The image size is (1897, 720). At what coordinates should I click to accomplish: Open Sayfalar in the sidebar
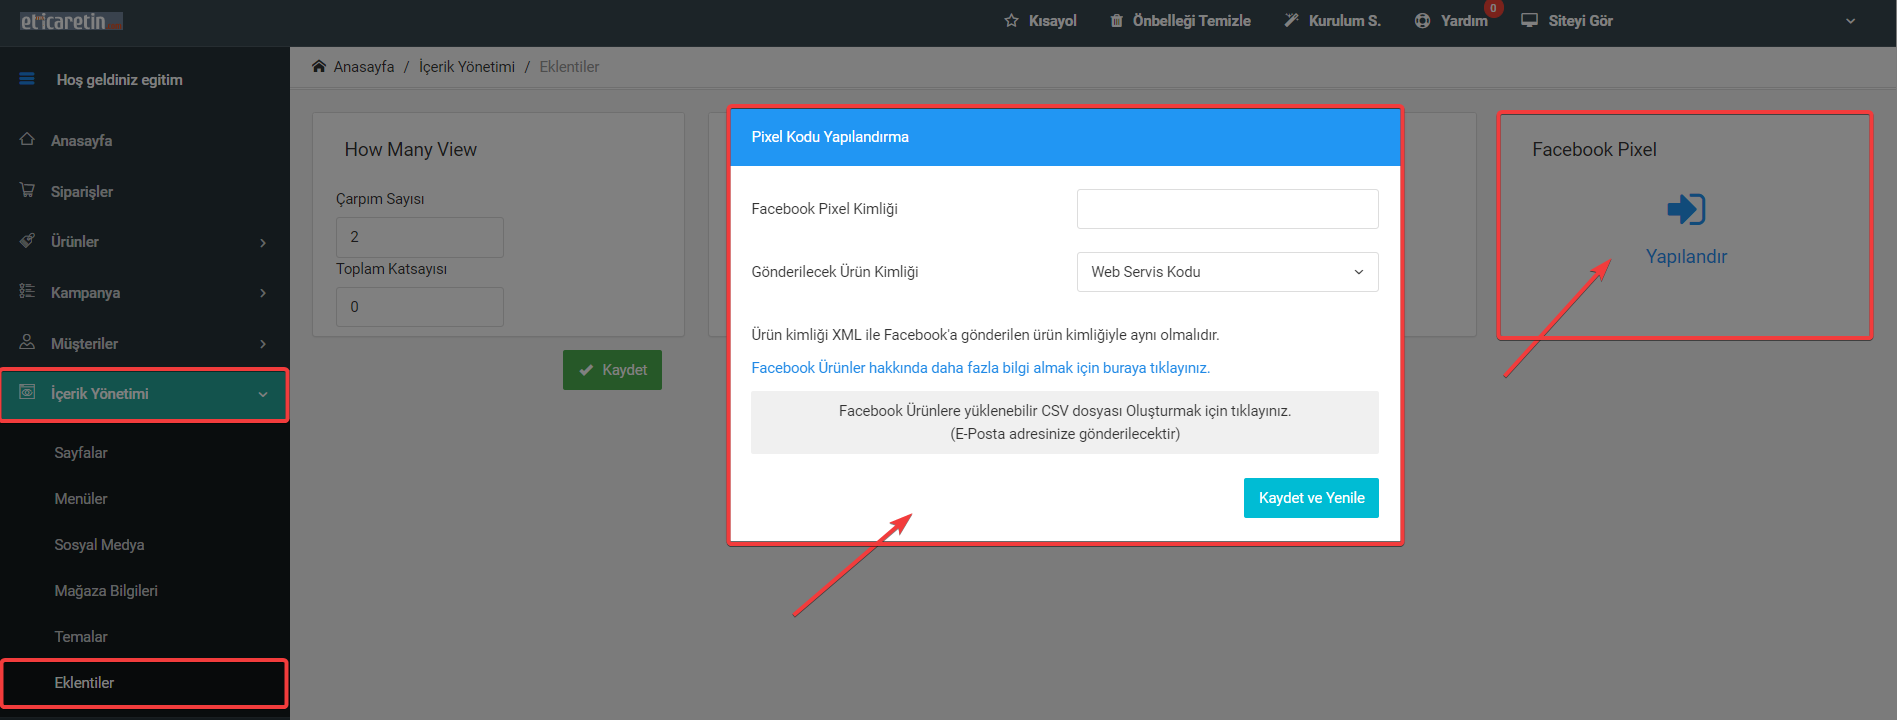pos(81,453)
